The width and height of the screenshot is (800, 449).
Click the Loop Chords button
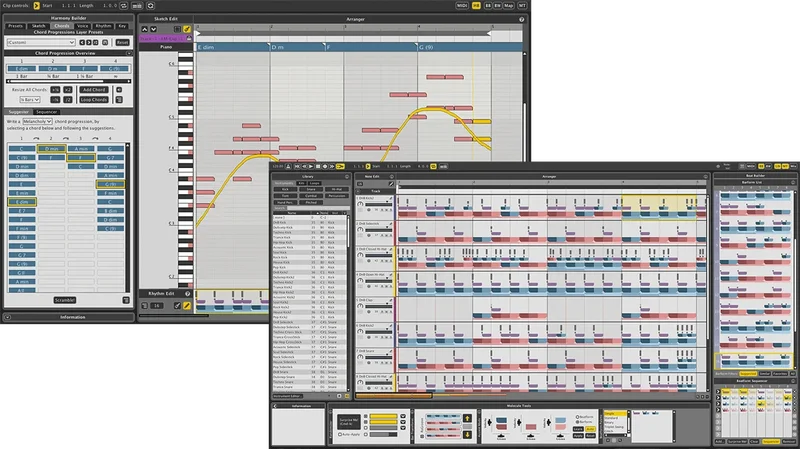pyautogui.click(x=94, y=99)
